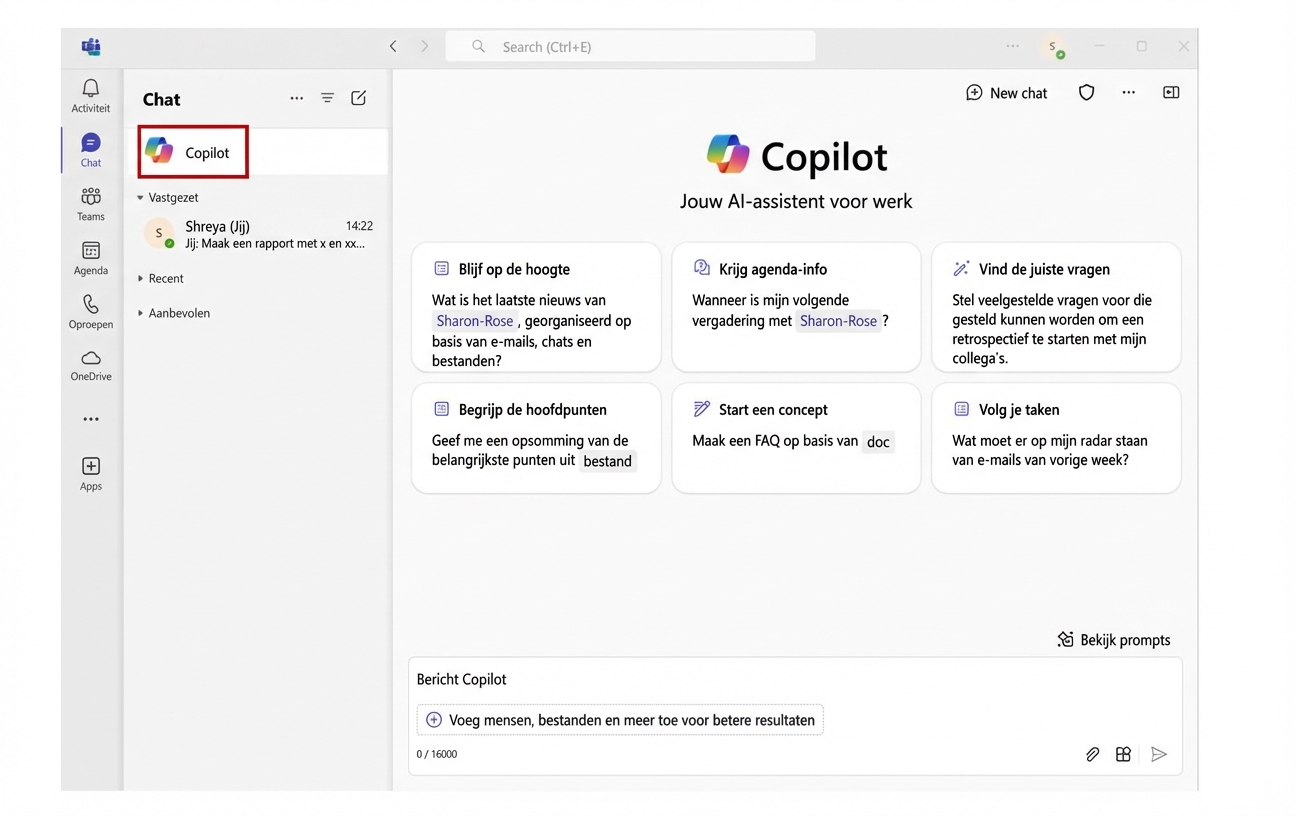Open Bekijk prompts
Screen dimensions: 1296x816
(1113, 639)
